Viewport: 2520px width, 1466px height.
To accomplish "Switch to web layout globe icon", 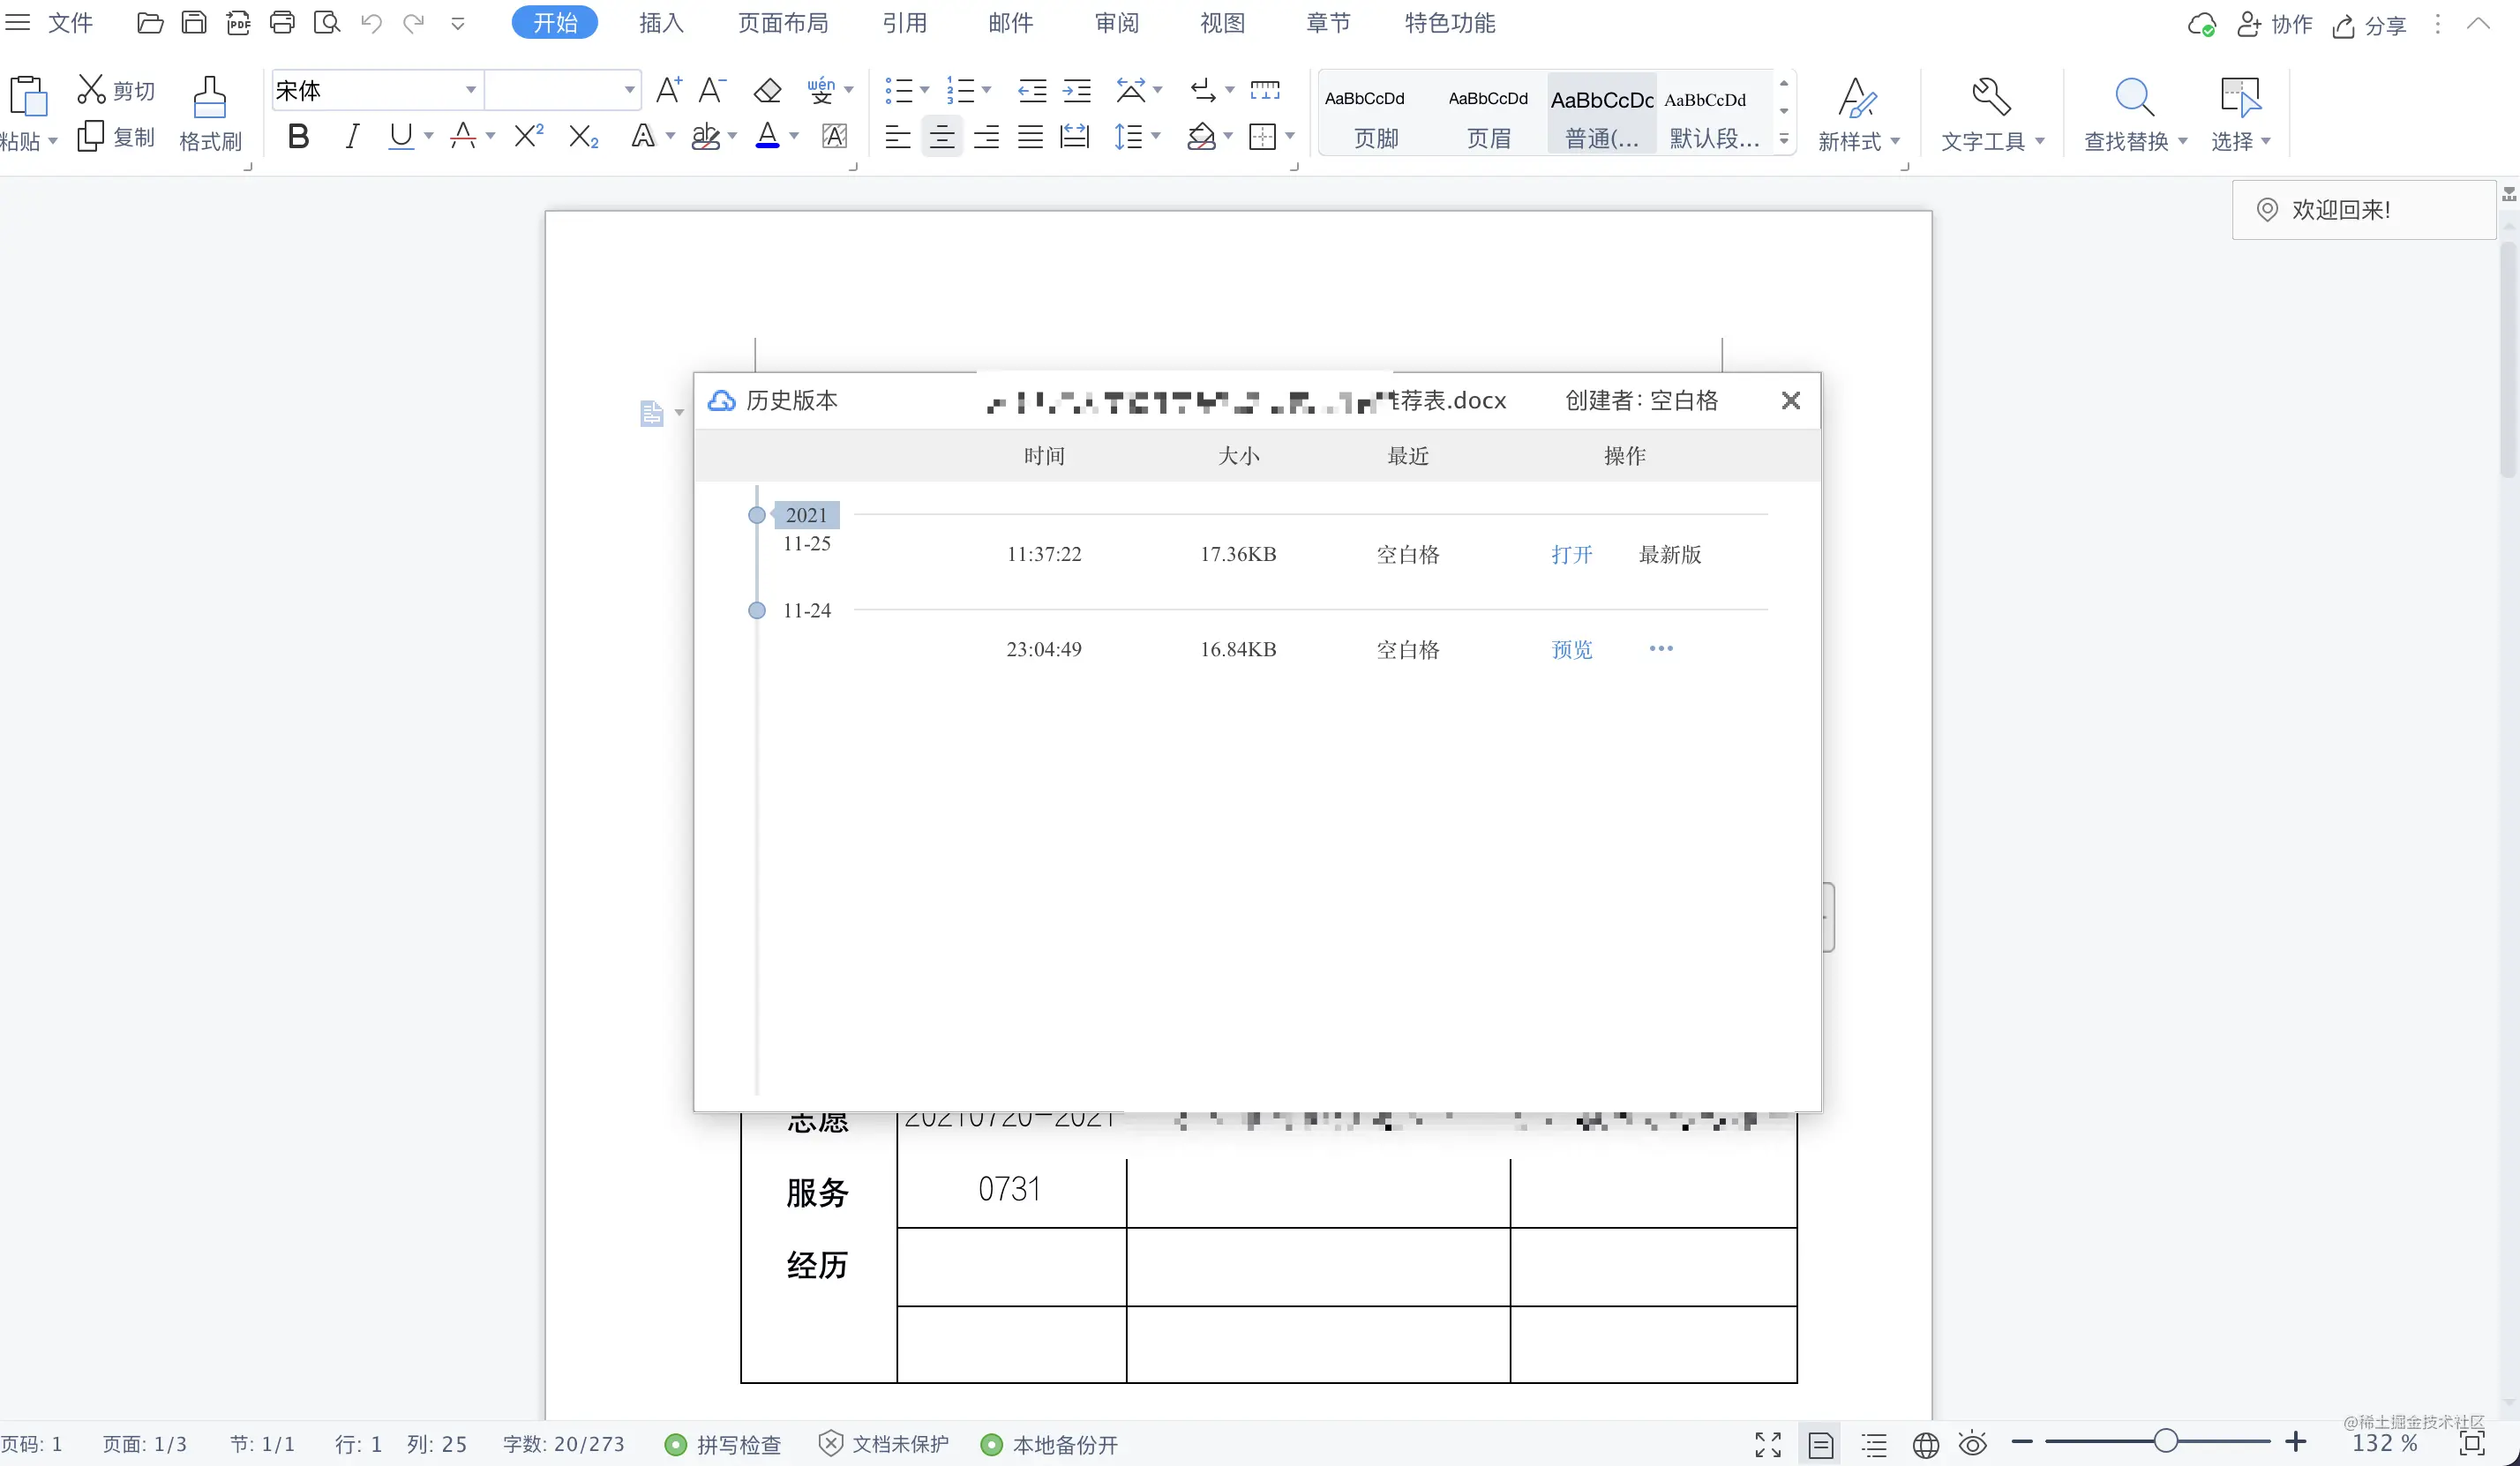I will click(x=1925, y=1443).
